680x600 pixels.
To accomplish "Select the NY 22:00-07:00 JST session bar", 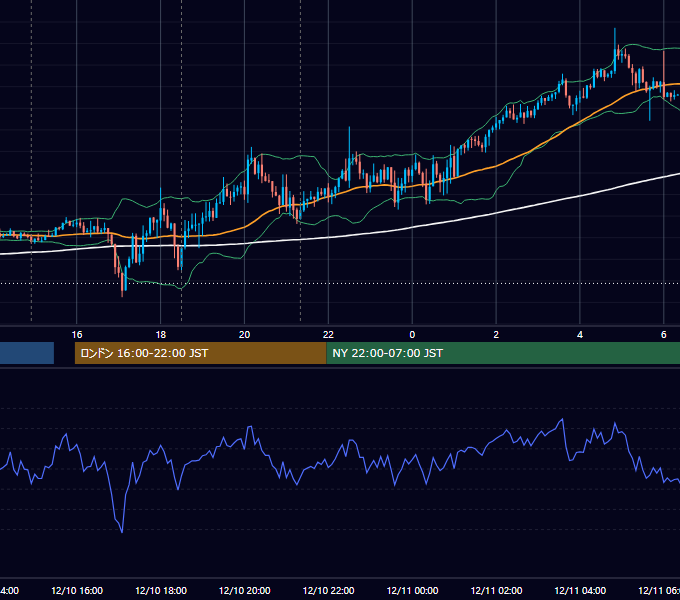I will pyautogui.click(x=503, y=353).
